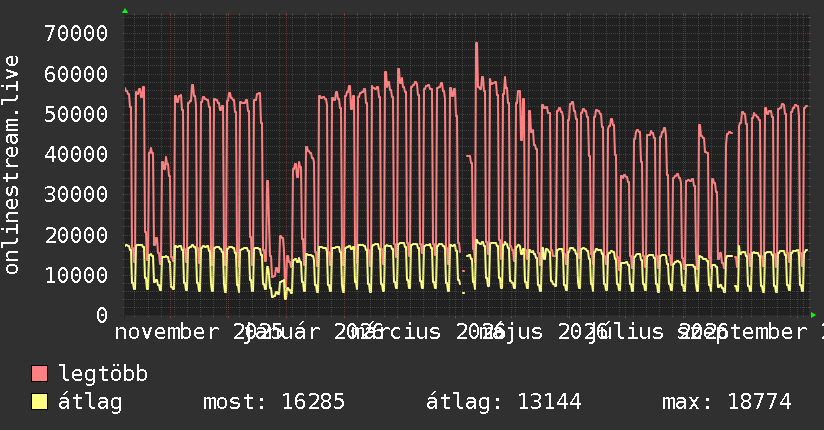This screenshot has height=430, width=824.
Task: Click the 60000 y-axis label
Action: click(76, 74)
